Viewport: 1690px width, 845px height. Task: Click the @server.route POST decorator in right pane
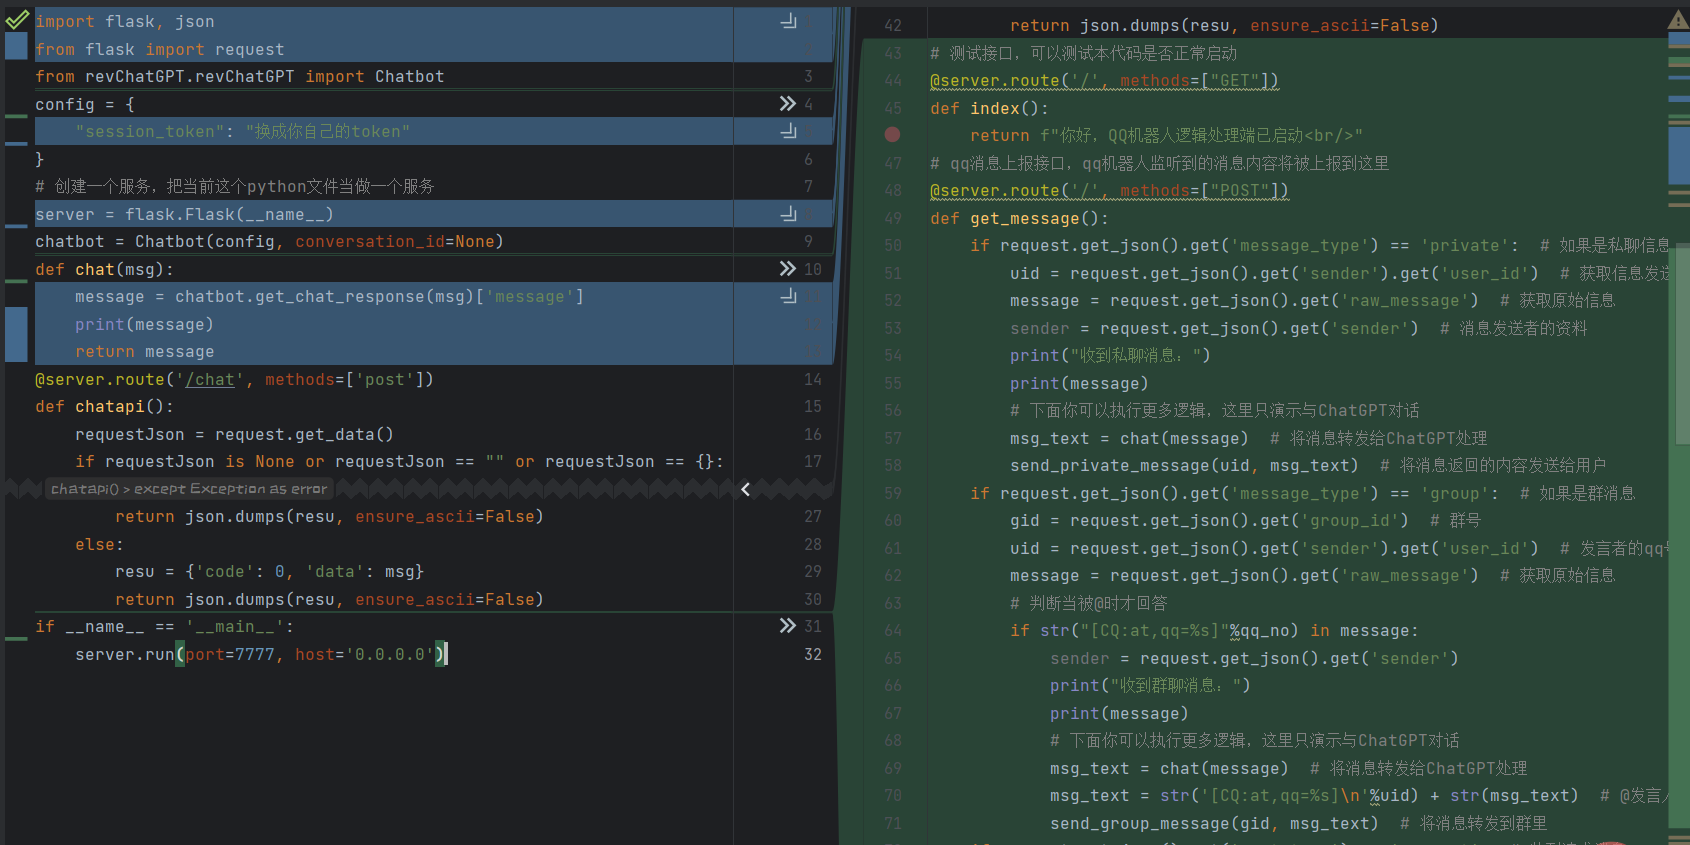(1110, 191)
